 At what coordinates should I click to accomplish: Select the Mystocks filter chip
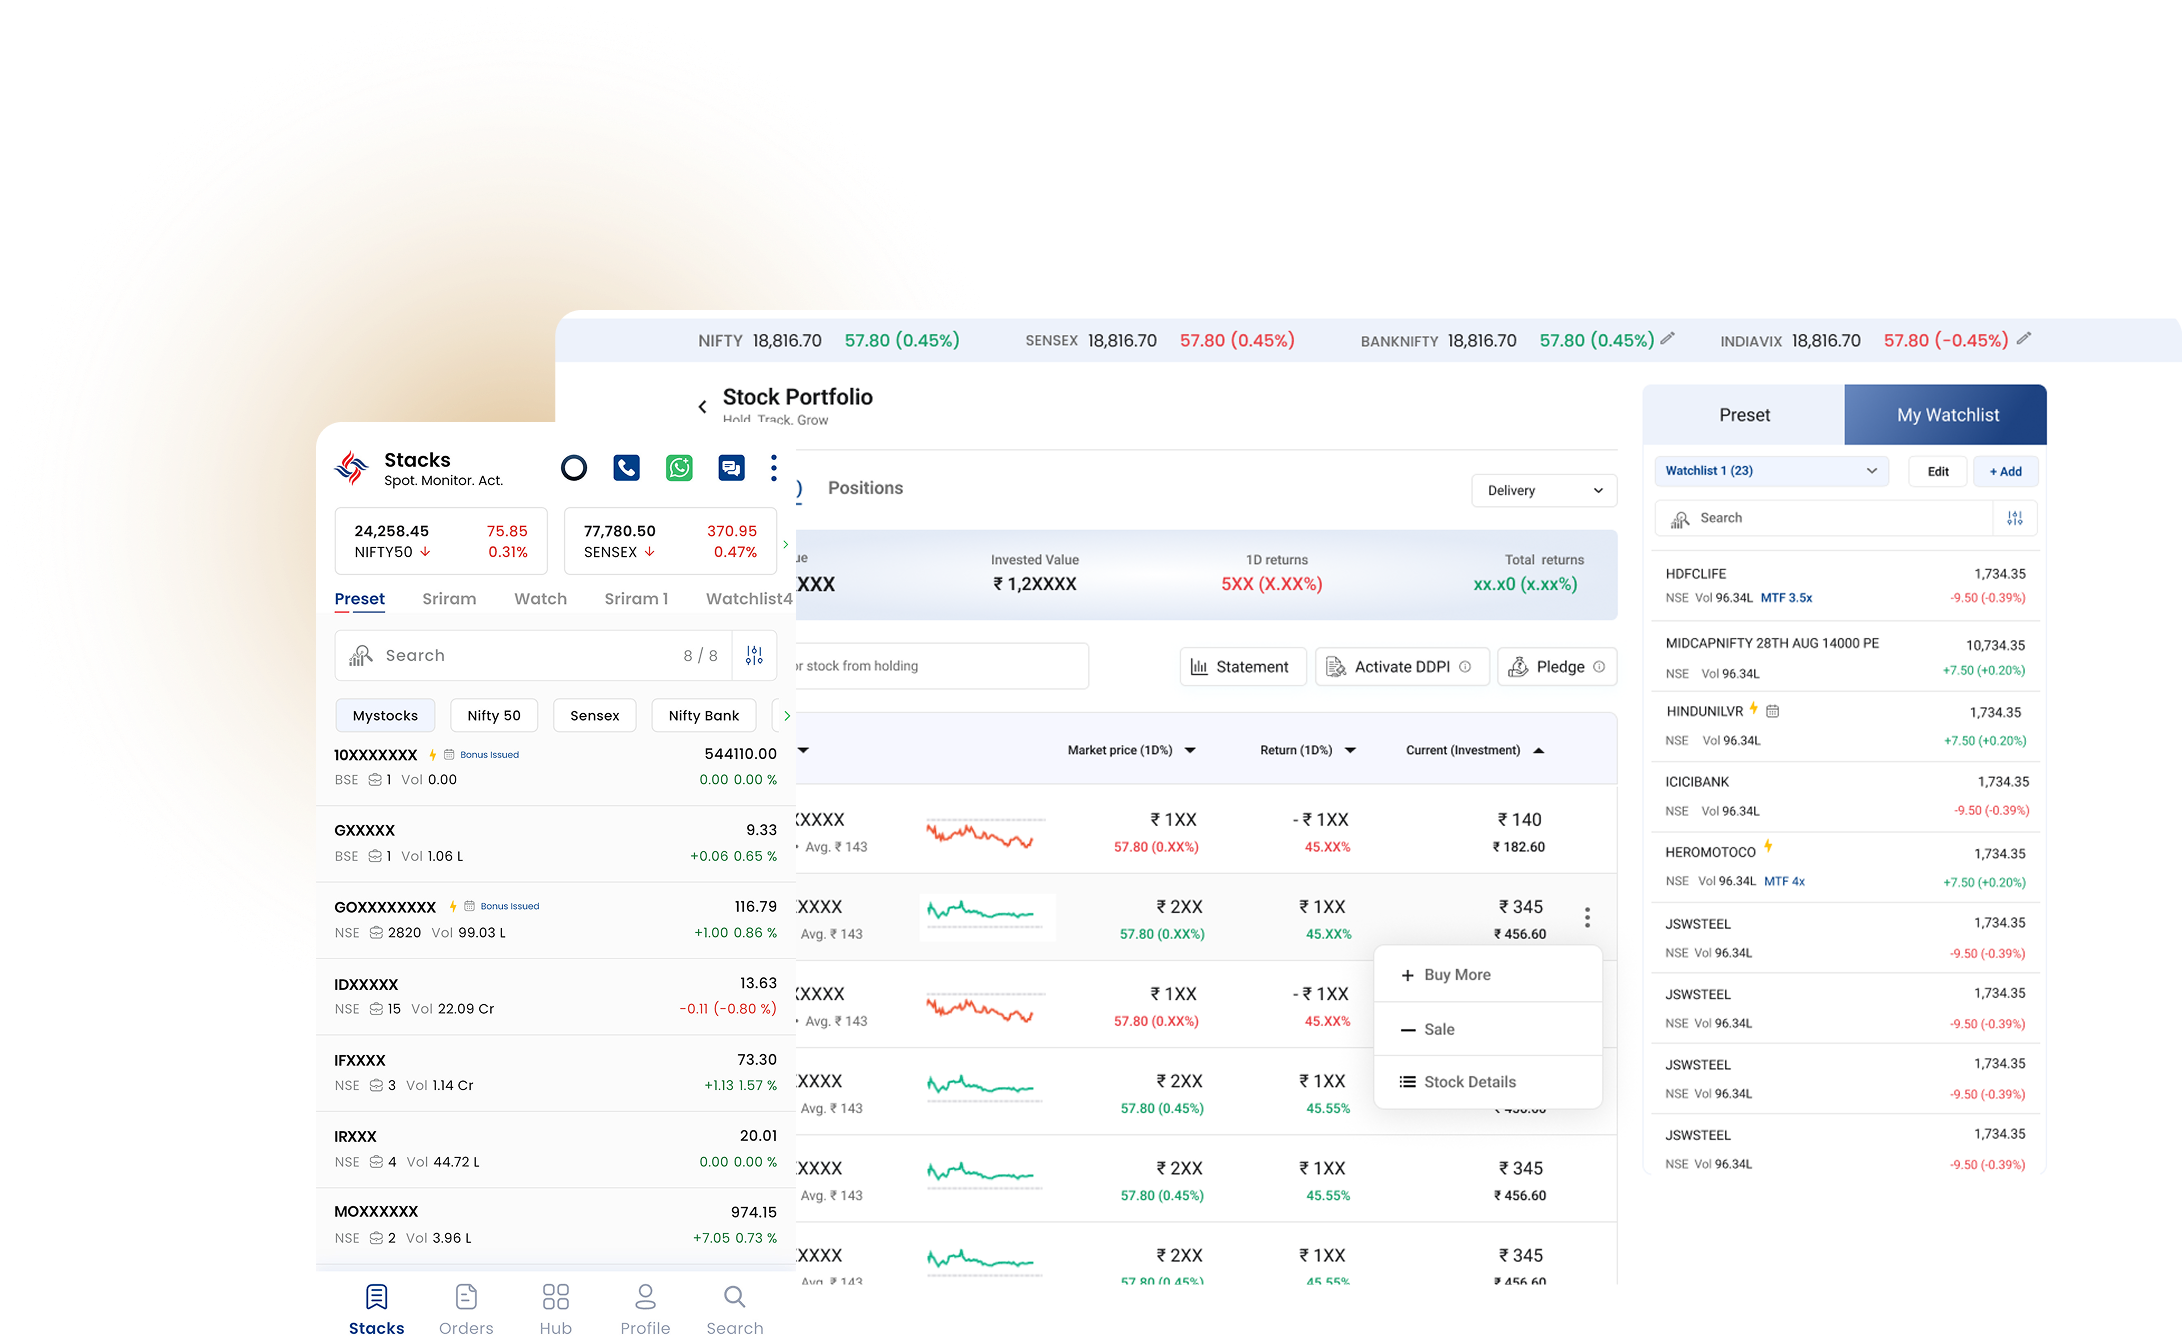click(385, 716)
